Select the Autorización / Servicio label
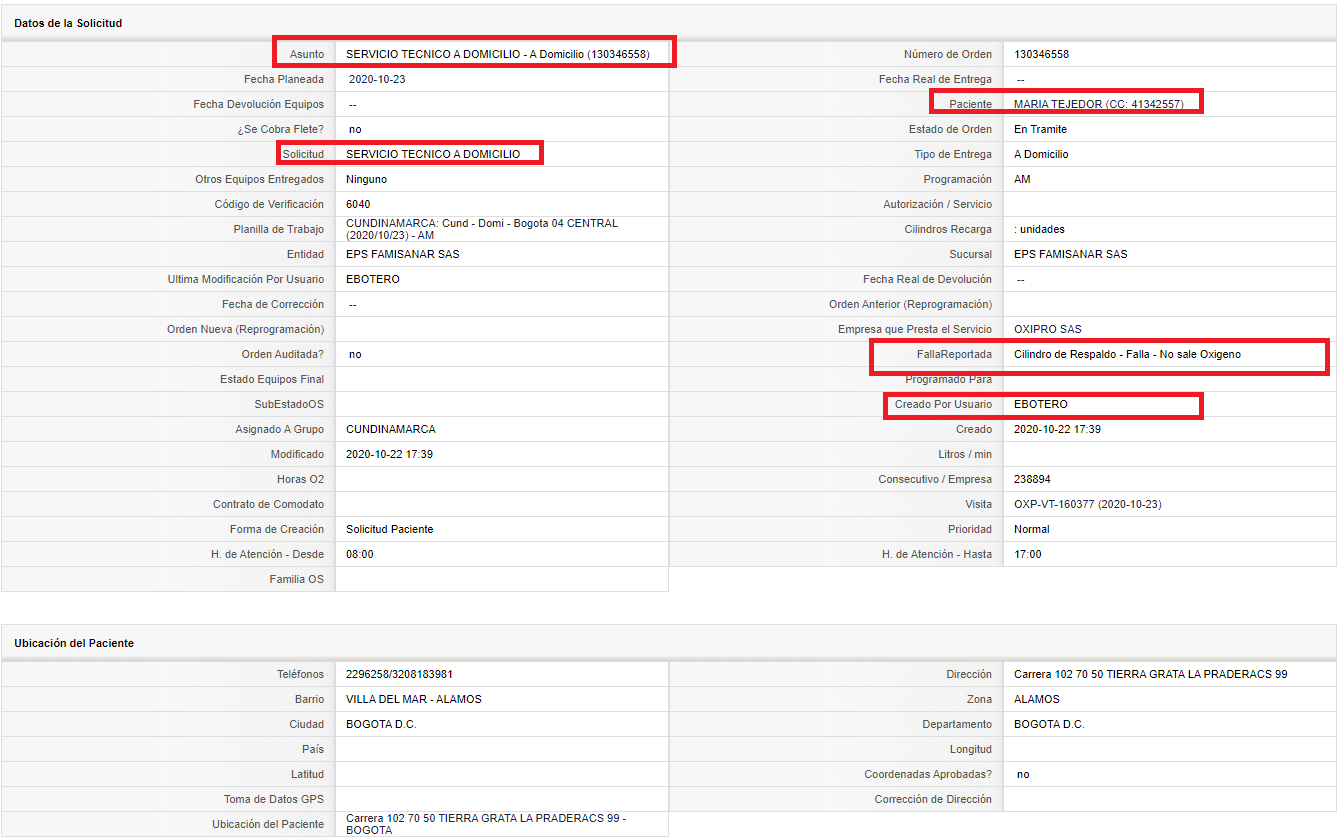 coord(937,204)
